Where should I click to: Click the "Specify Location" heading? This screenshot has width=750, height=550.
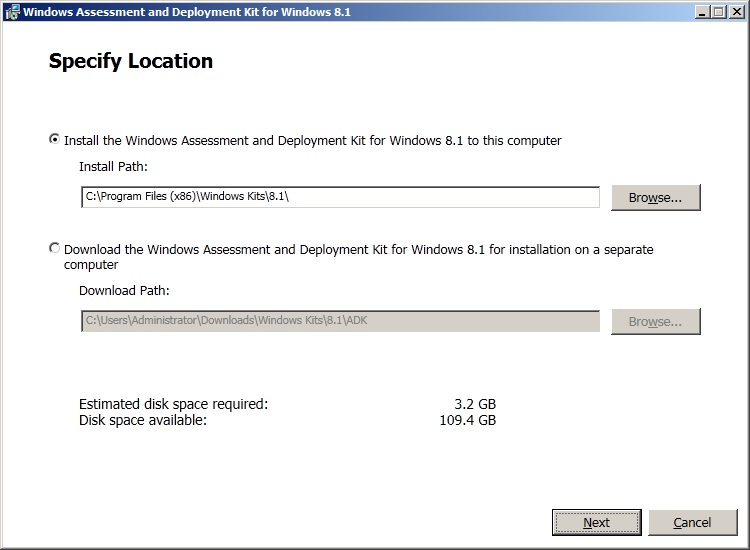pos(131,61)
